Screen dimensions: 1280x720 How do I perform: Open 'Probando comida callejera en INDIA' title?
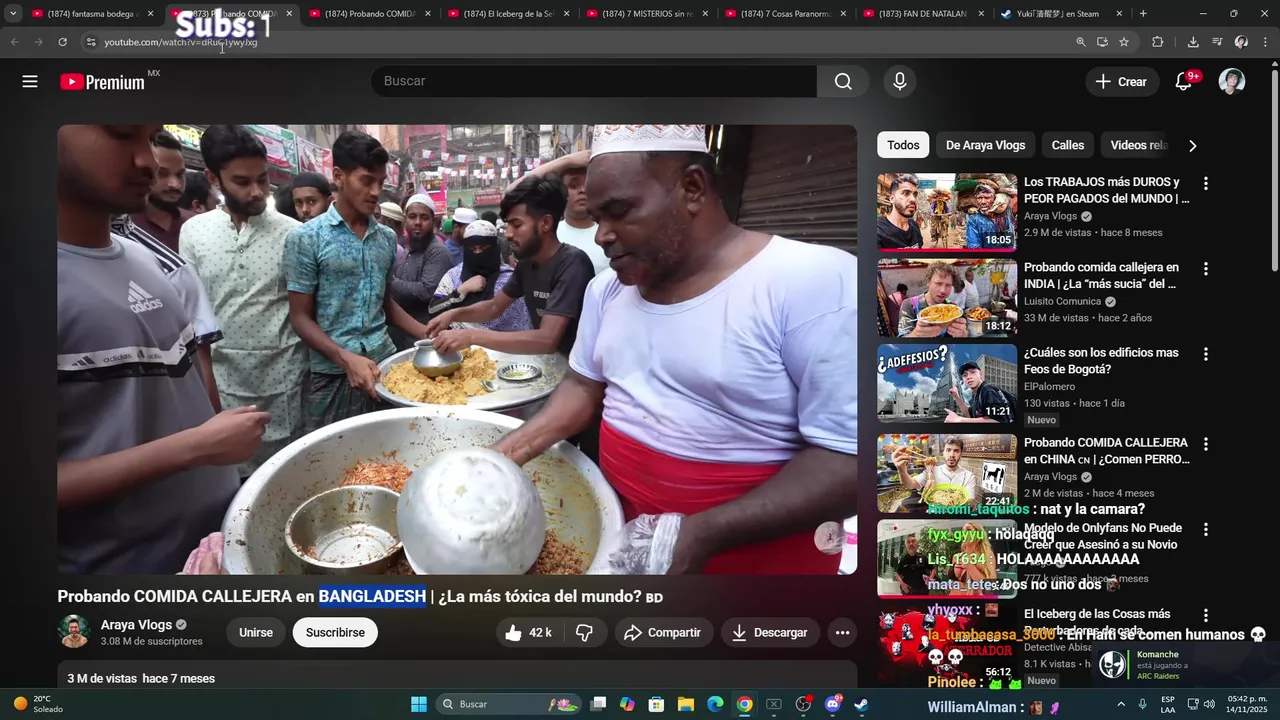pyautogui.click(x=1101, y=276)
